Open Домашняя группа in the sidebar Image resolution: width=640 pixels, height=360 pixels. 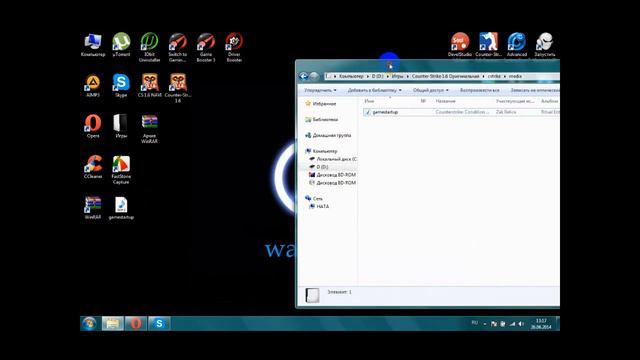(328, 135)
